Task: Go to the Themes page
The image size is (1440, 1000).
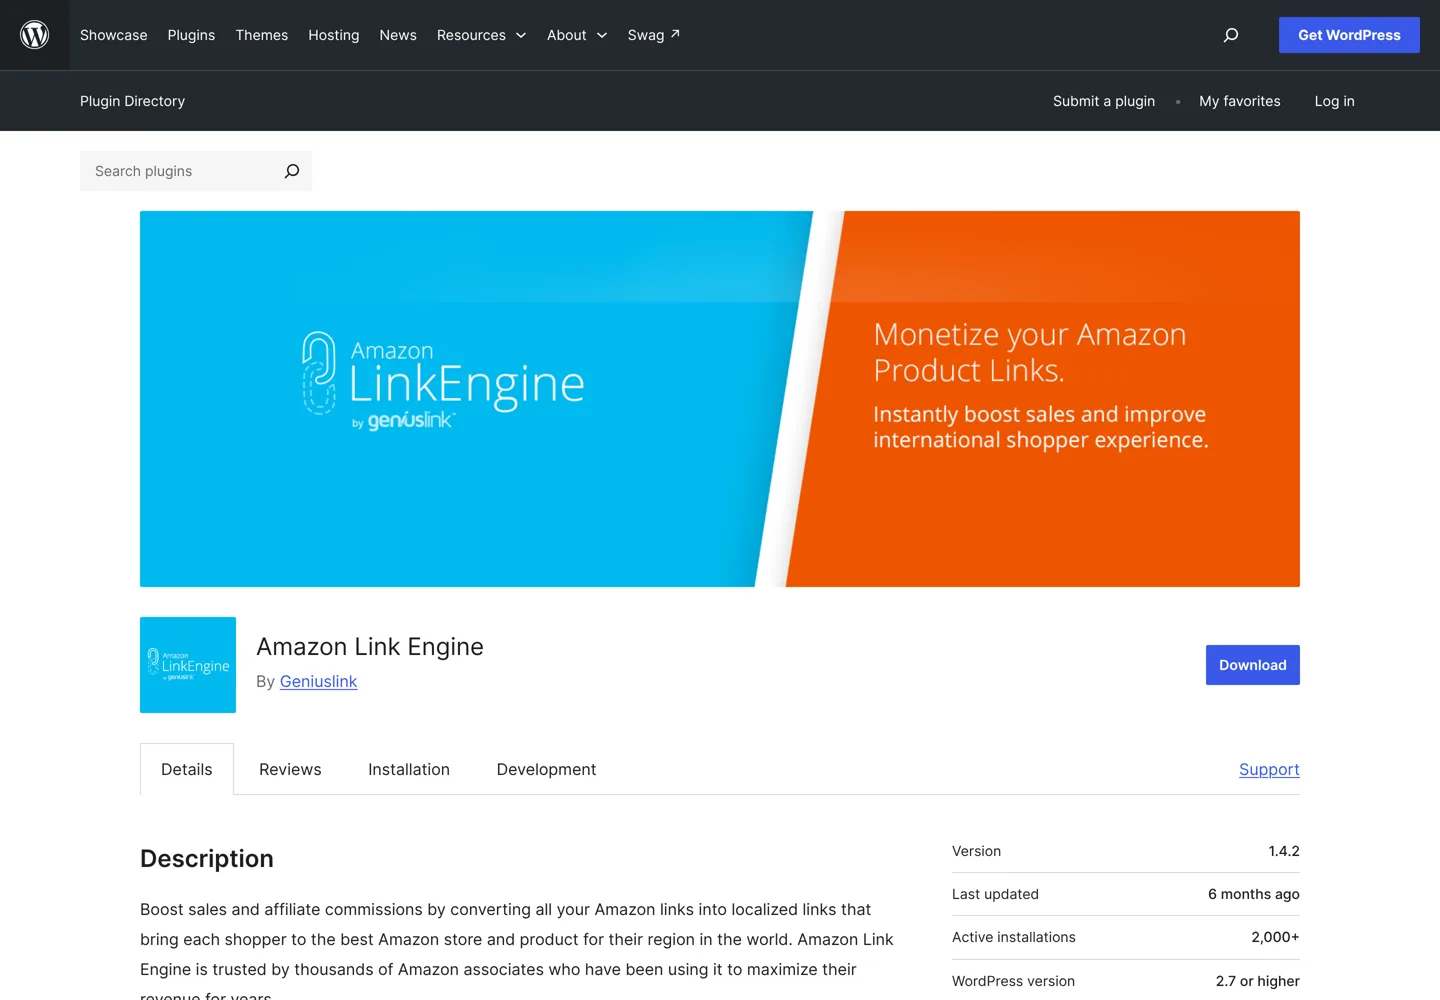Action: [262, 35]
